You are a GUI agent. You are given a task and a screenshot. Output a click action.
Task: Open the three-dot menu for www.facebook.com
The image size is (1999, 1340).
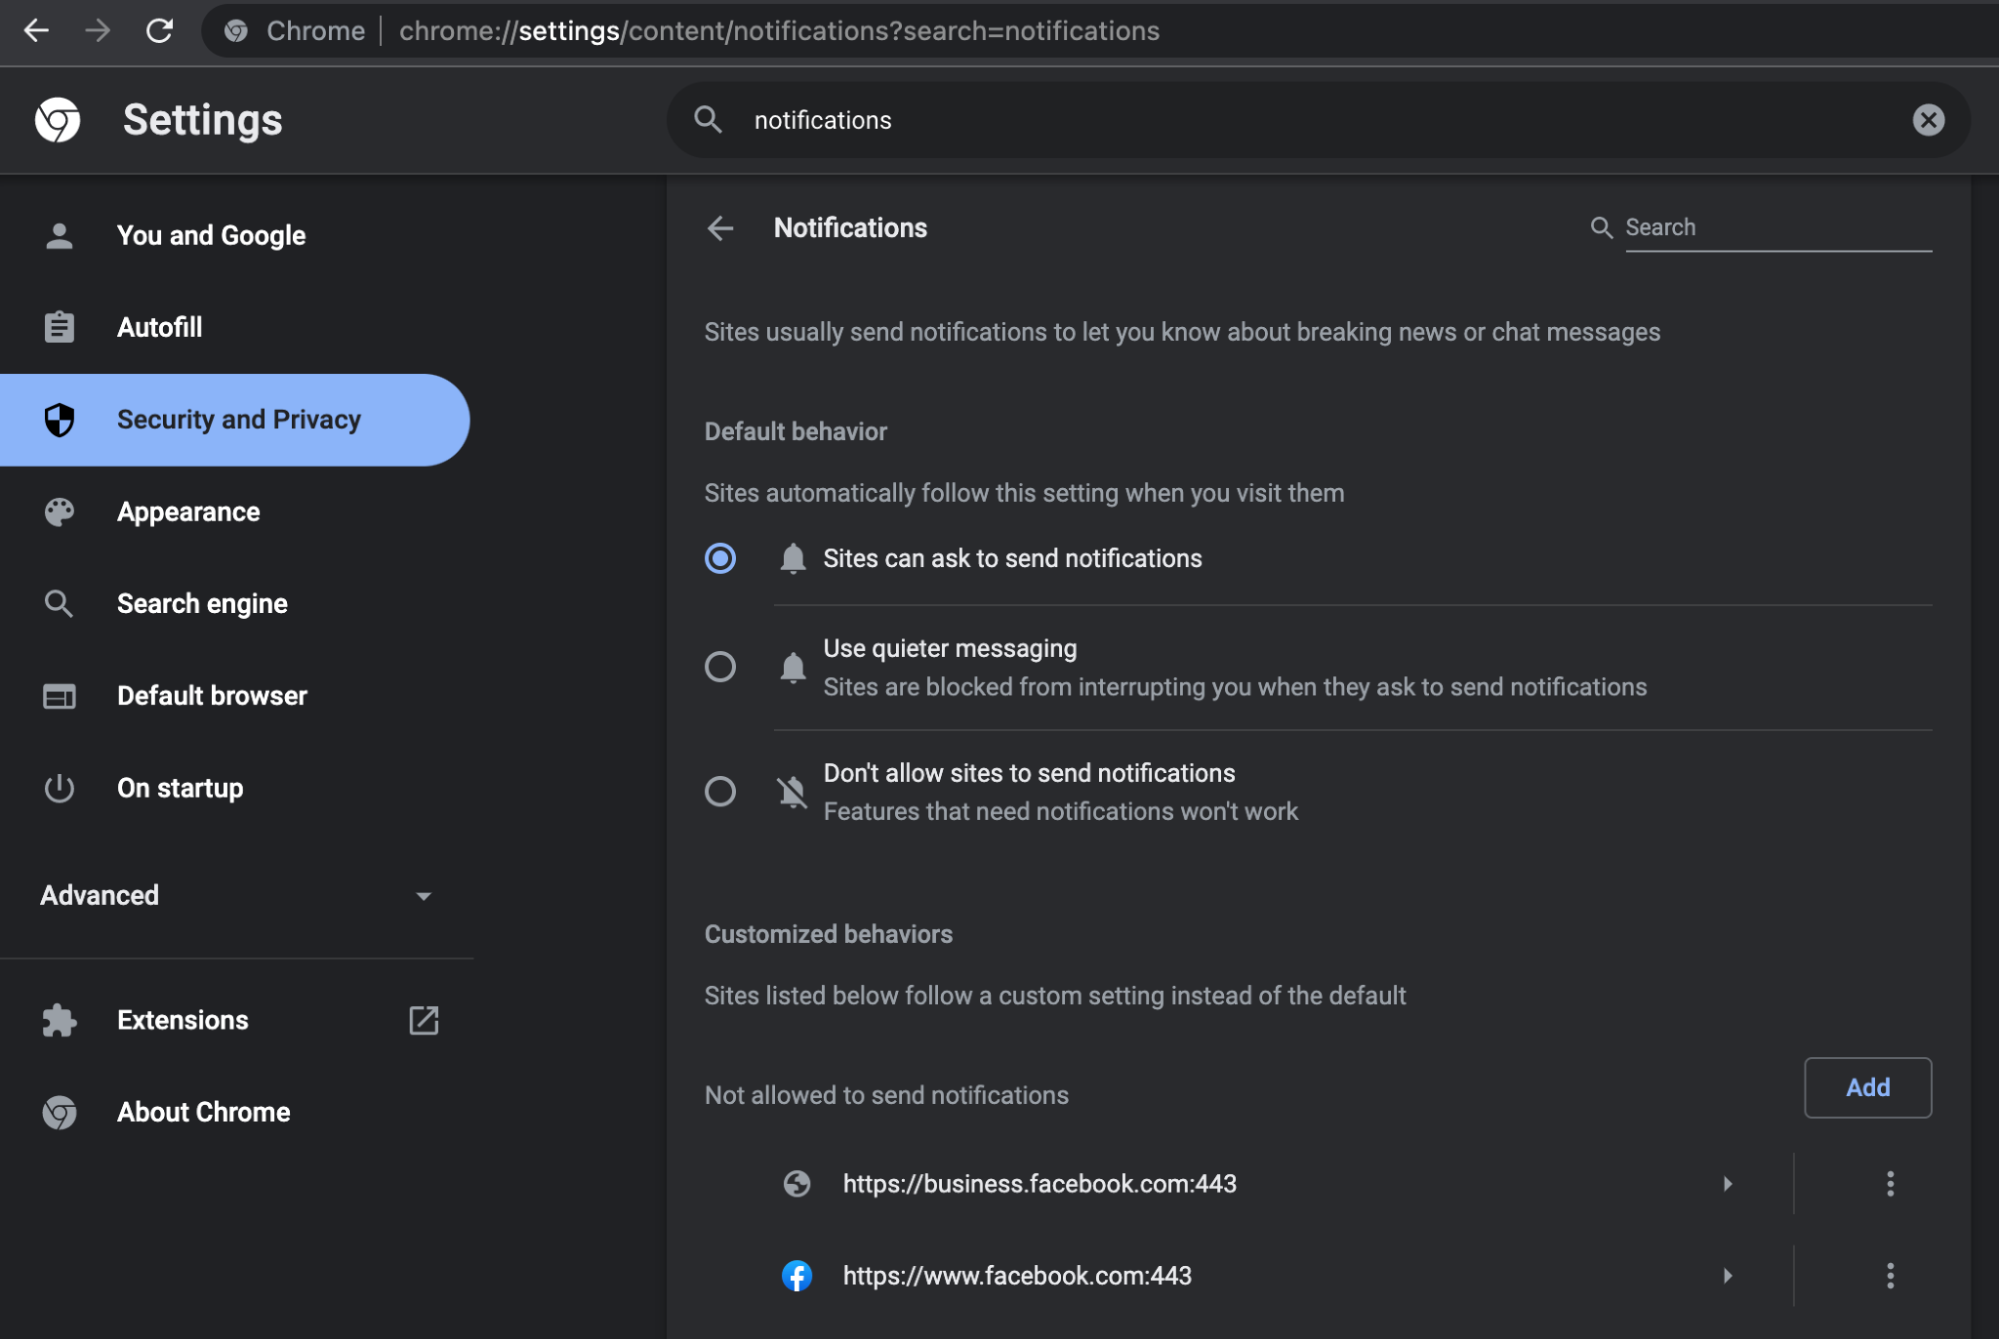point(1890,1275)
